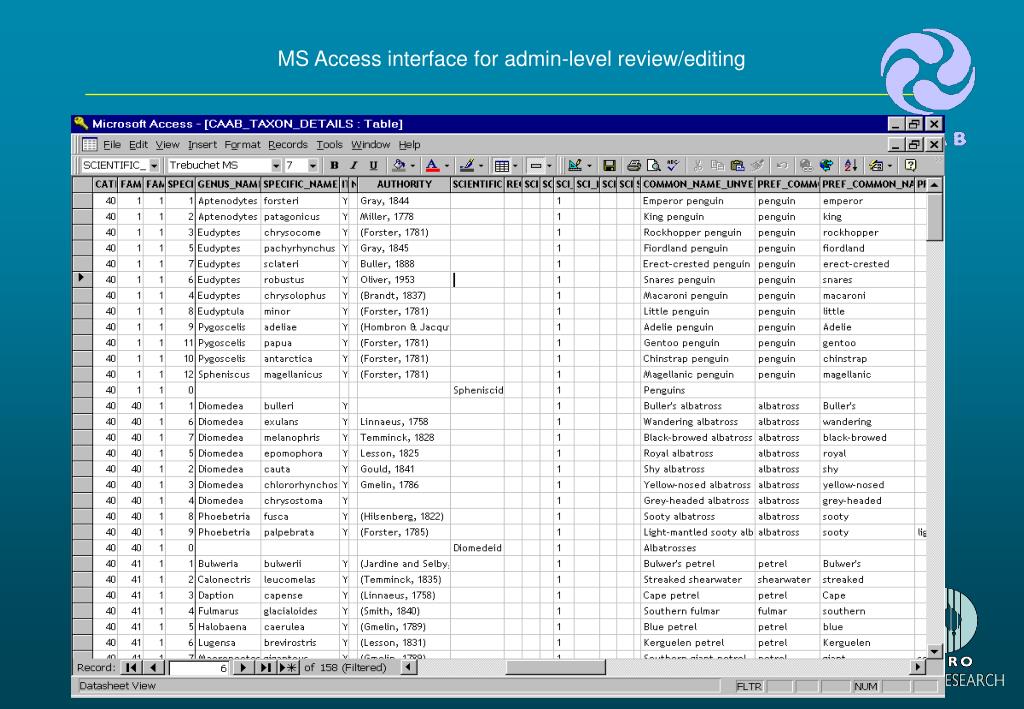The height and width of the screenshot is (709, 1024).
Task: Click the horizontal scrollbar right arrow
Action: click(x=918, y=667)
